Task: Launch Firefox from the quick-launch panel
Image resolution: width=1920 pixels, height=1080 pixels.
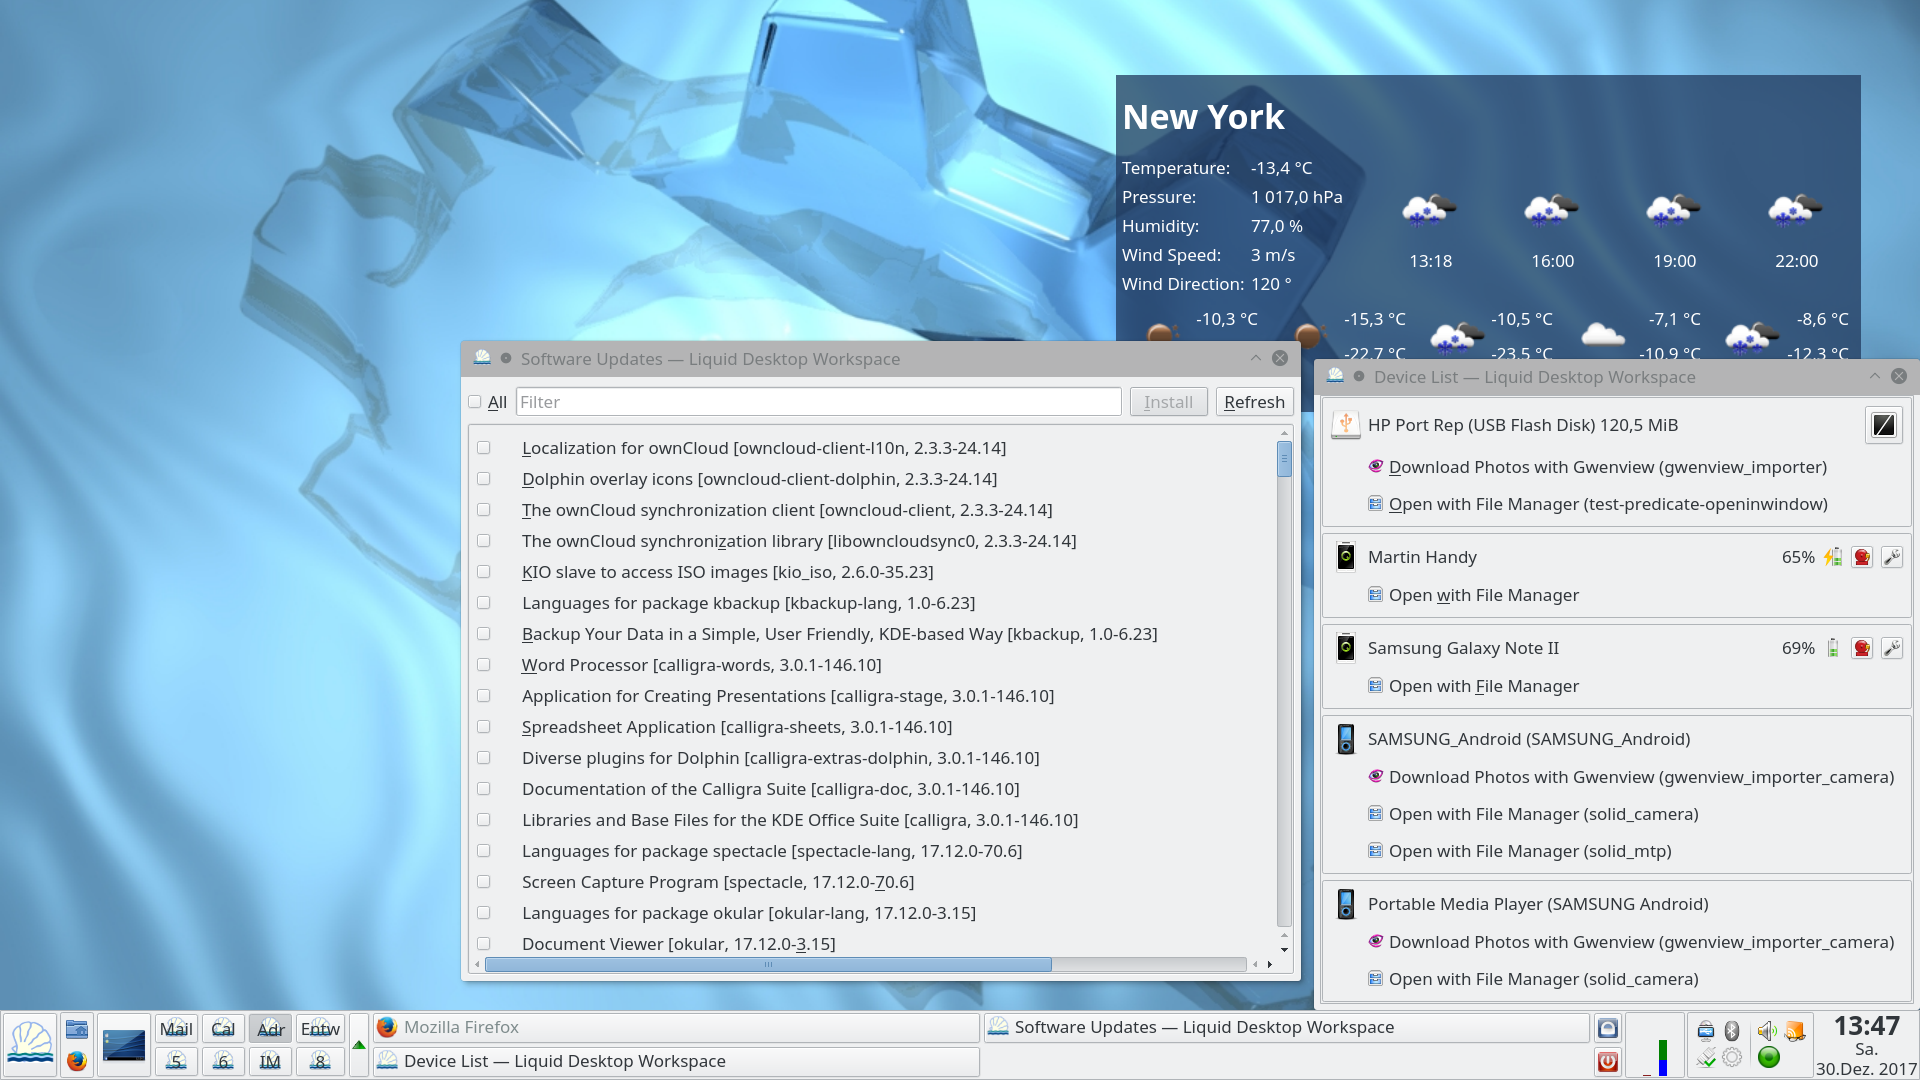Action: point(77,1061)
